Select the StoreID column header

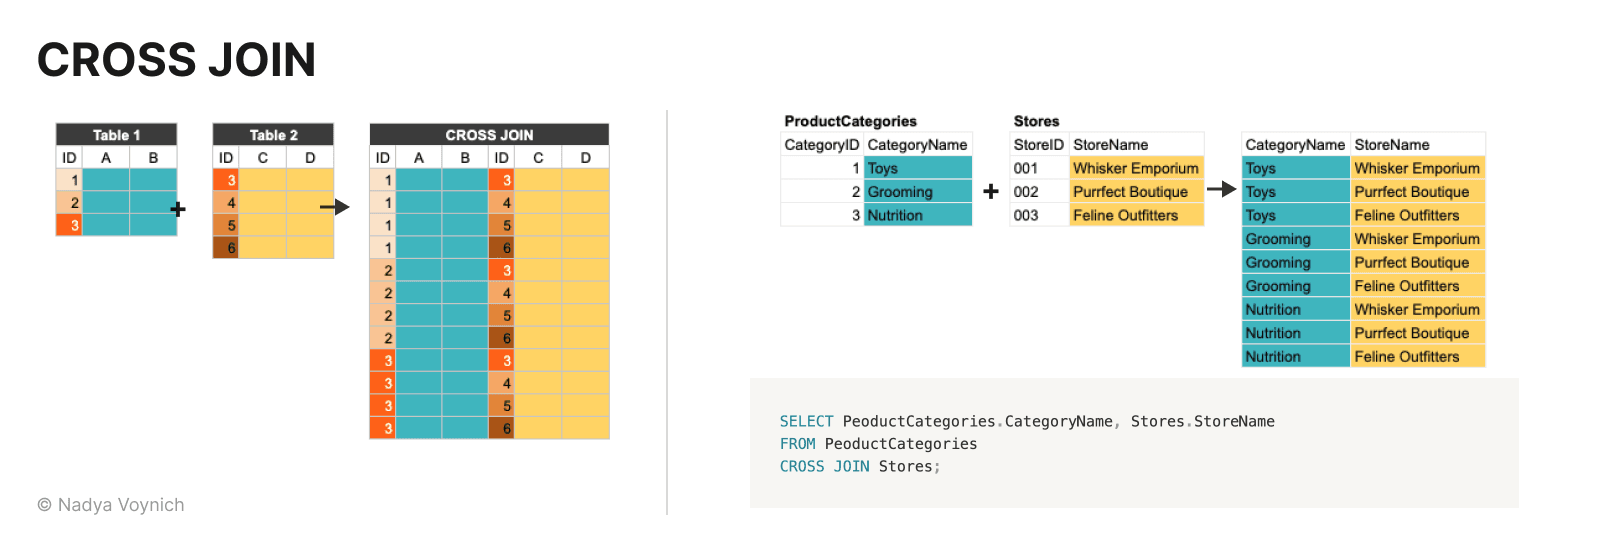point(1038,145)
